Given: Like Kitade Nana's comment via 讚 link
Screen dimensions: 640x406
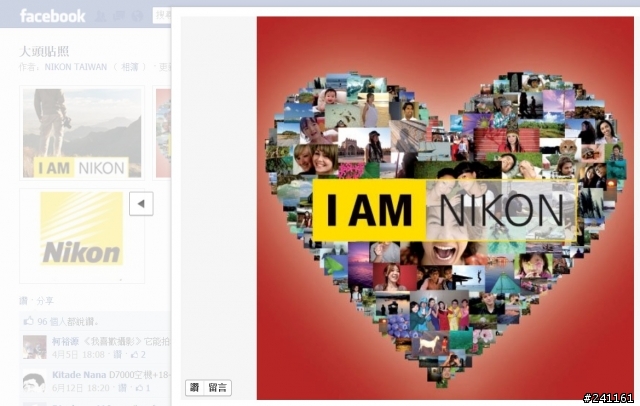Looking at the screenshot, I should (122, 388).
